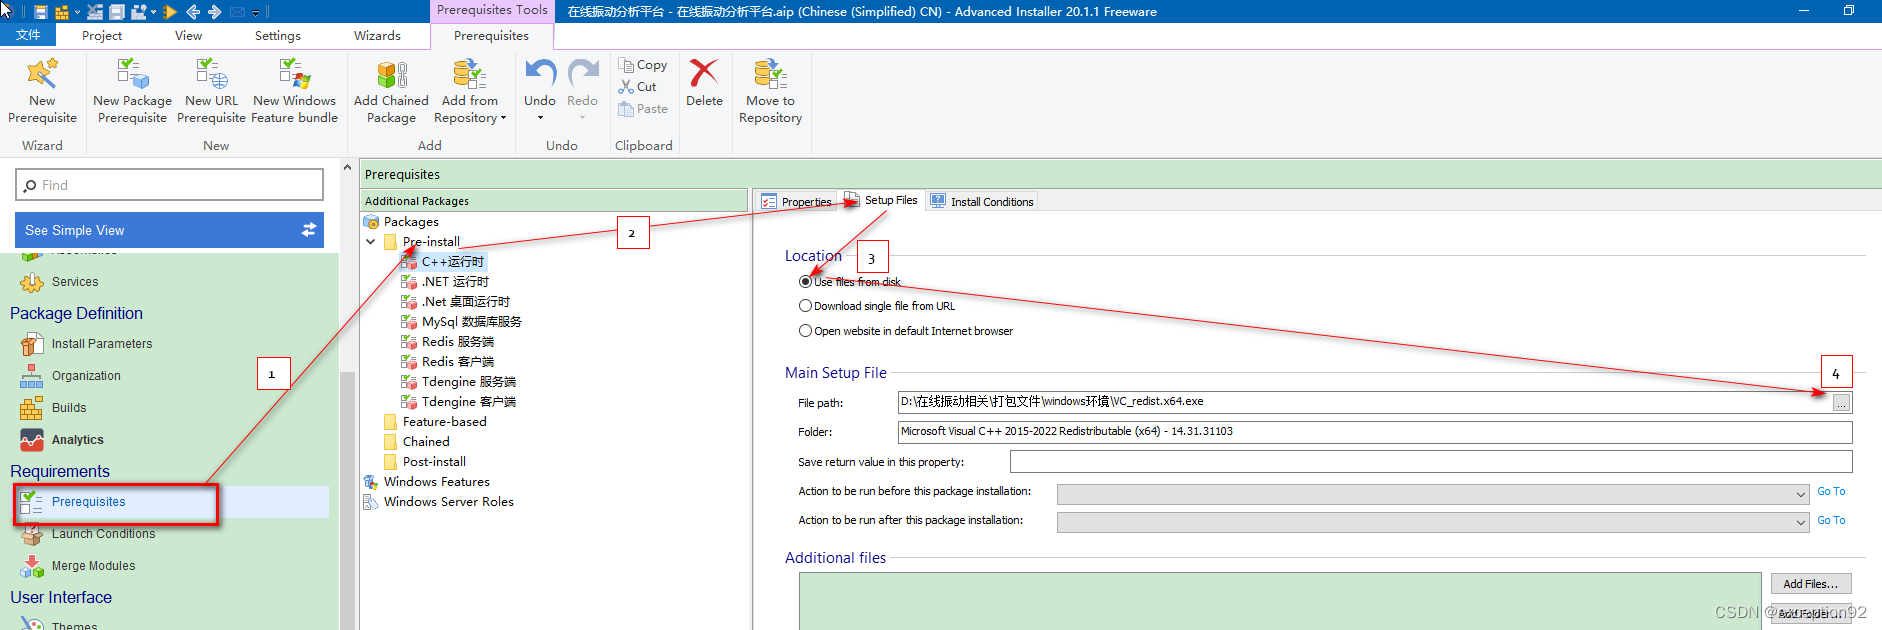The width and height of the screenshot is (1882, 630).
Task: Delete the selected prerequisite
Action: point(704,82)
